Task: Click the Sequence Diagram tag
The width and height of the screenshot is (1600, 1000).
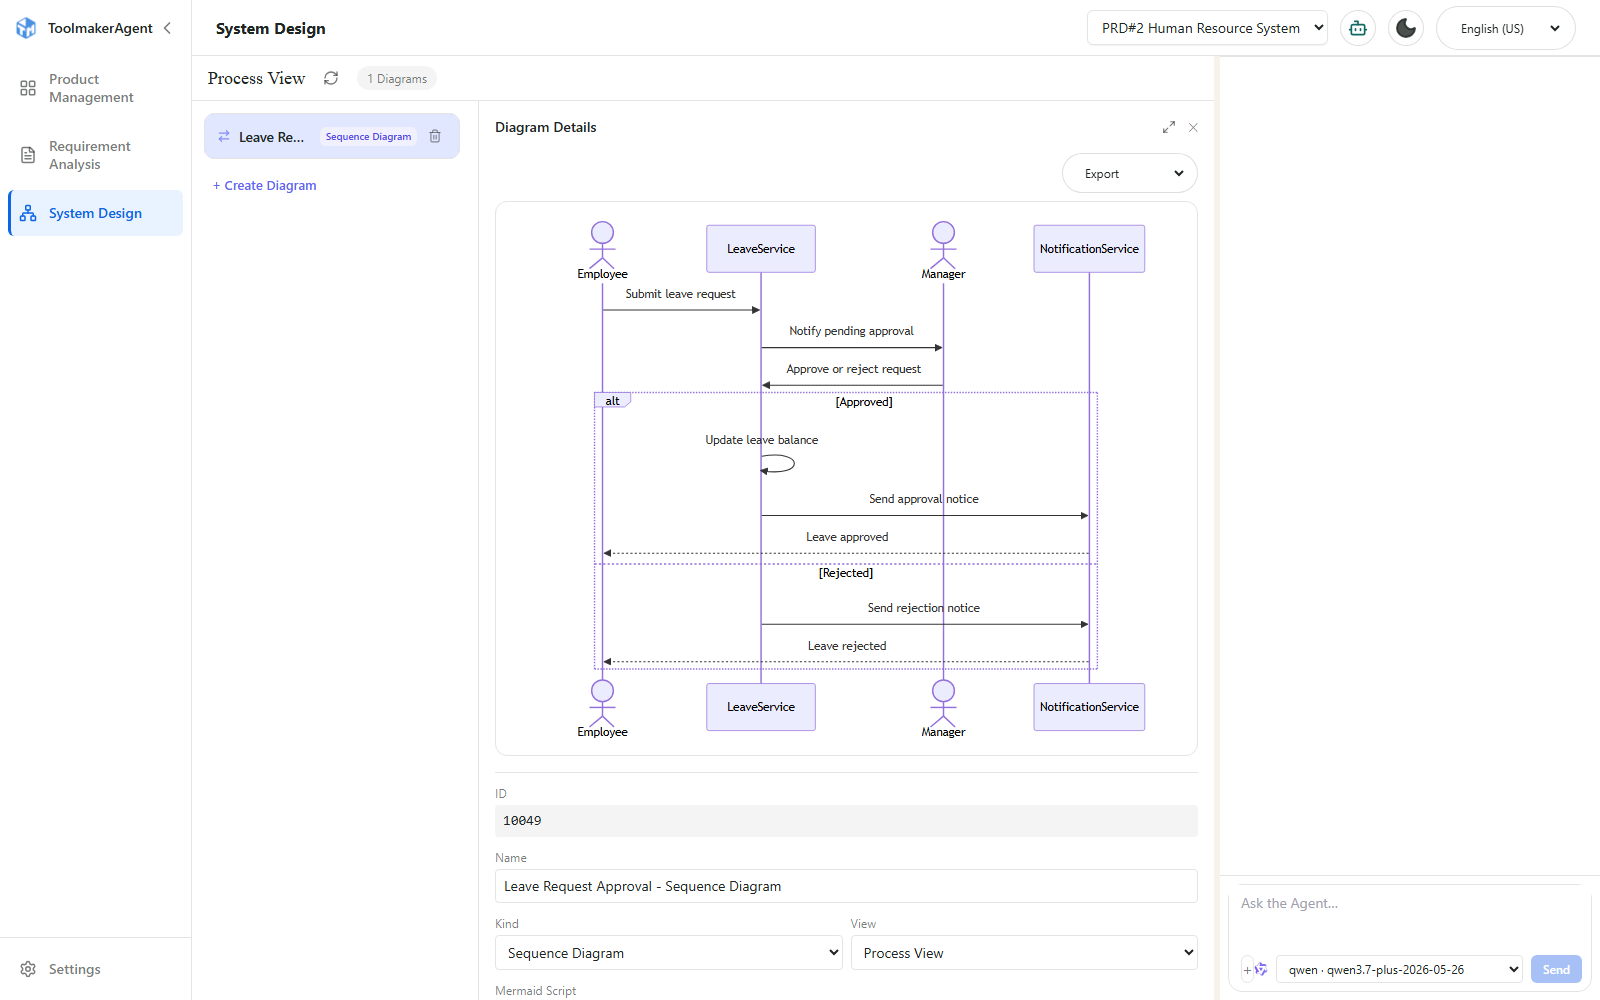Action: (x=368, y=137)
